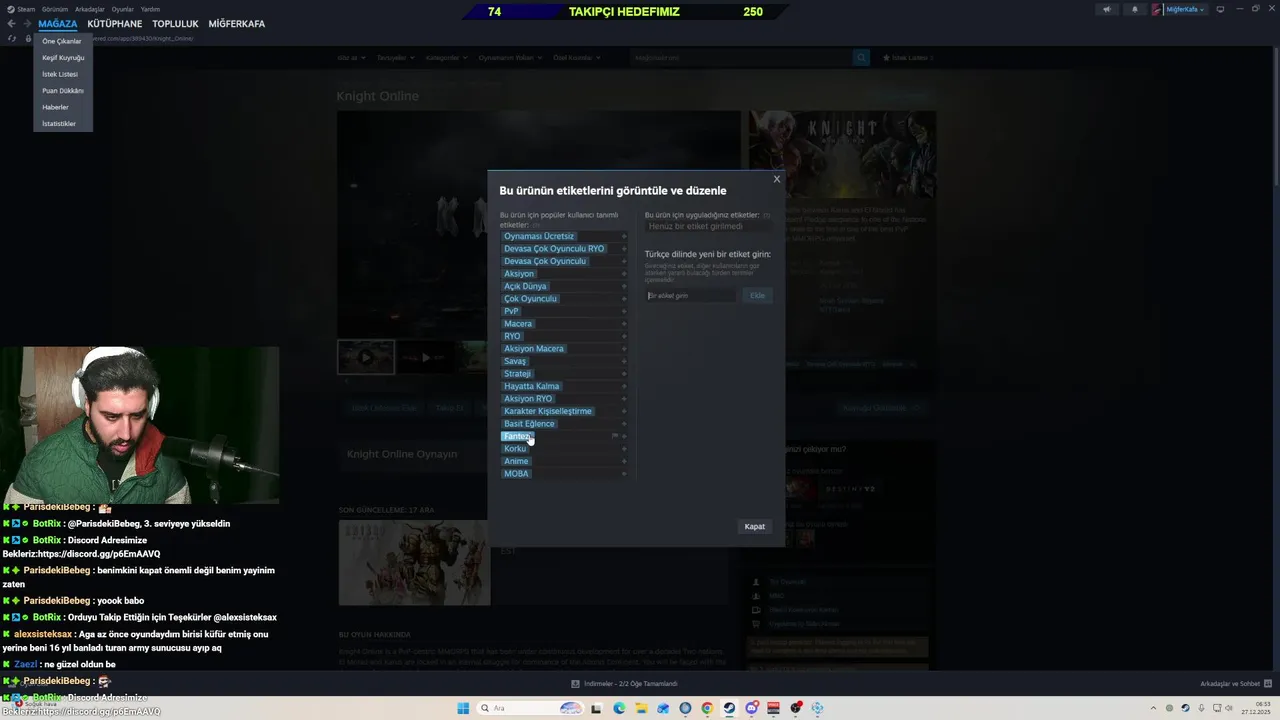Open downloads icon in Steam bottom bar
The image size is (1280, 720).
point(575,684)
